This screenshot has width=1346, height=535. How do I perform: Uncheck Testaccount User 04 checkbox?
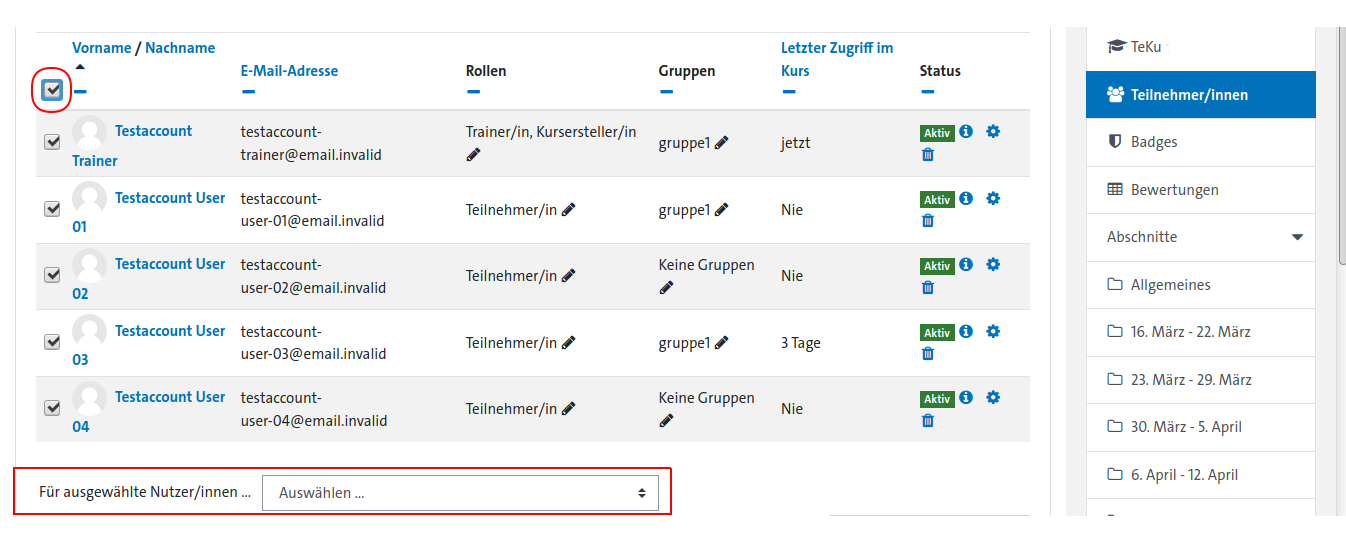point(53,408)
